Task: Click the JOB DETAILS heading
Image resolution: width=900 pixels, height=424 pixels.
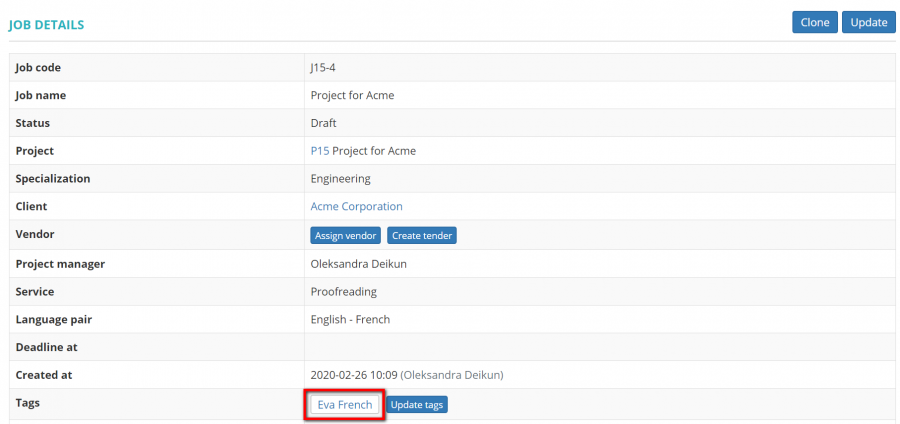Action: coord(46,24)
